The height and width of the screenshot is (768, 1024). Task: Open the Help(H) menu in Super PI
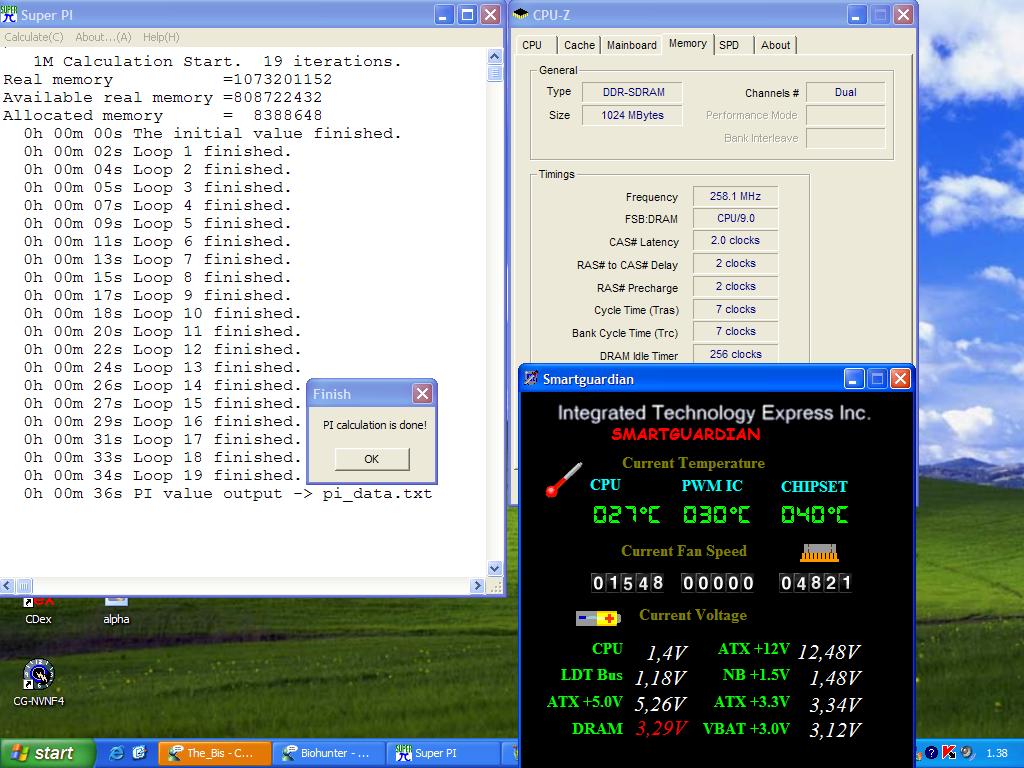(161, 37)
